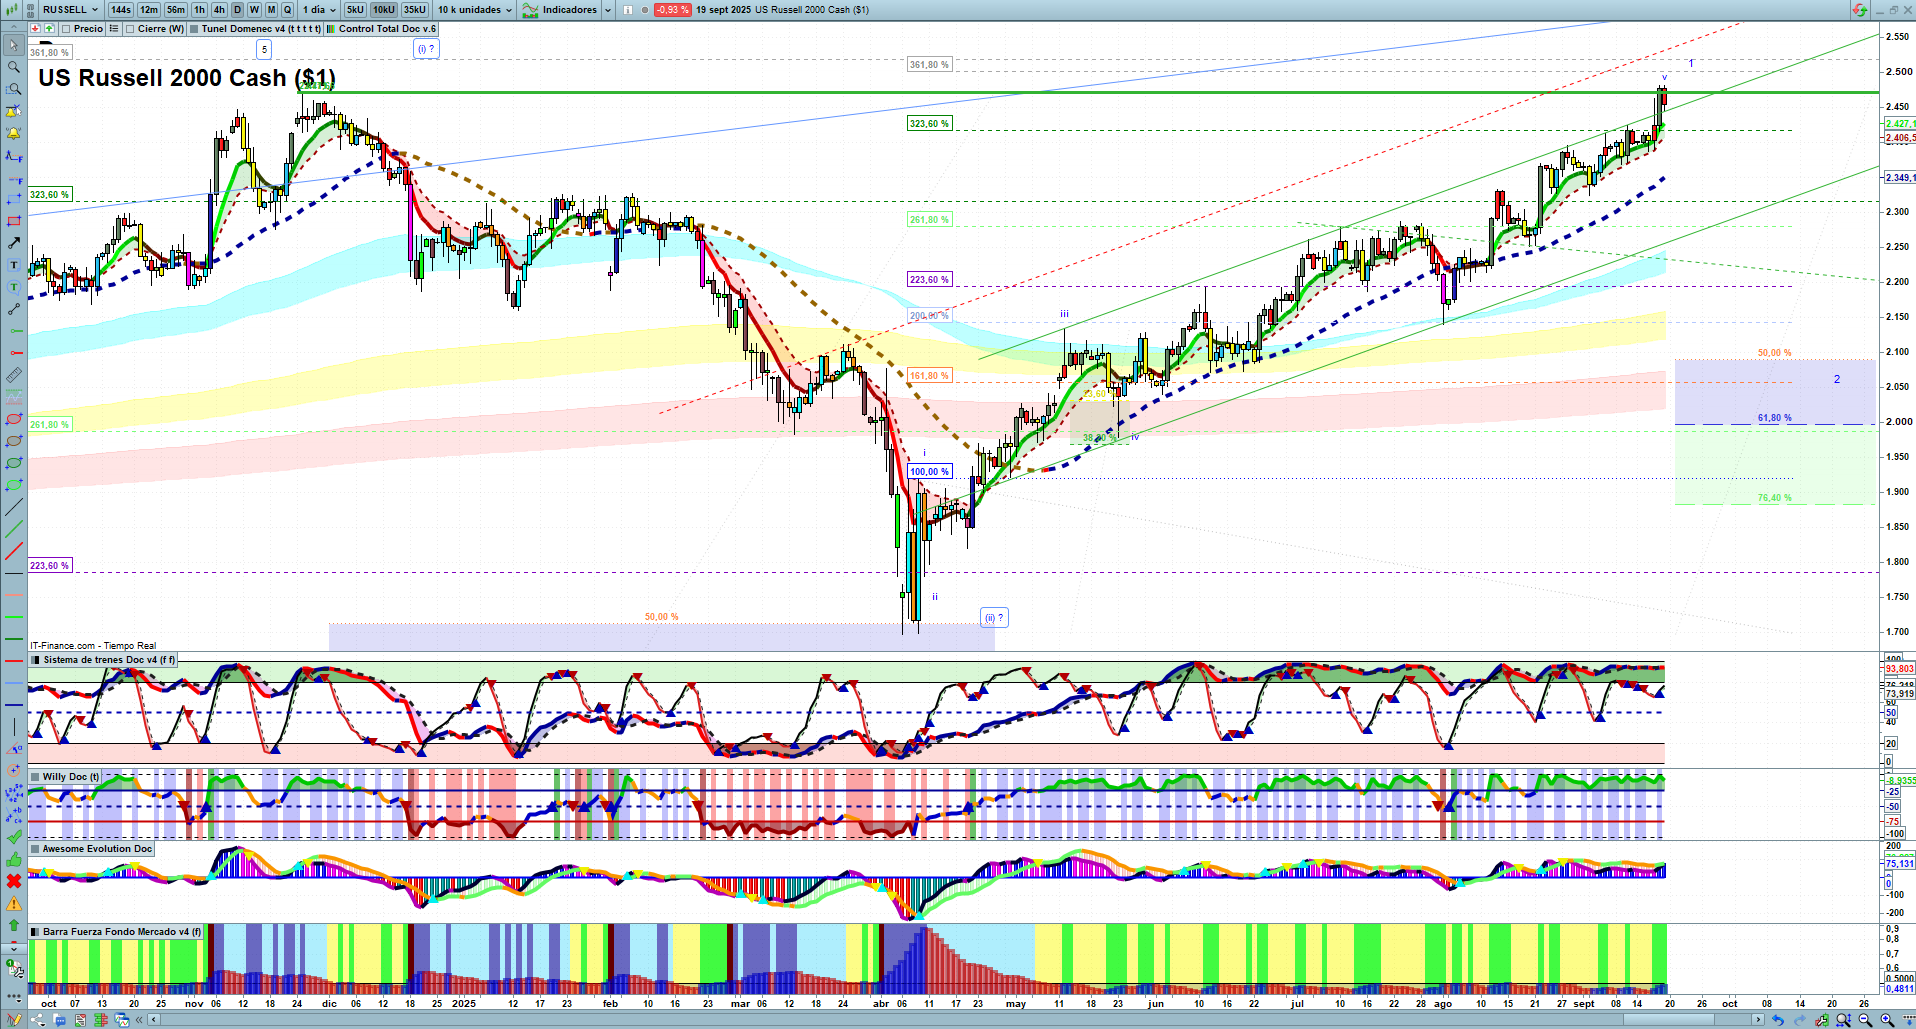Select the red rectangle drawing tool
This screenshot has width=1916, height=1029.
click(x=13, y=221)
